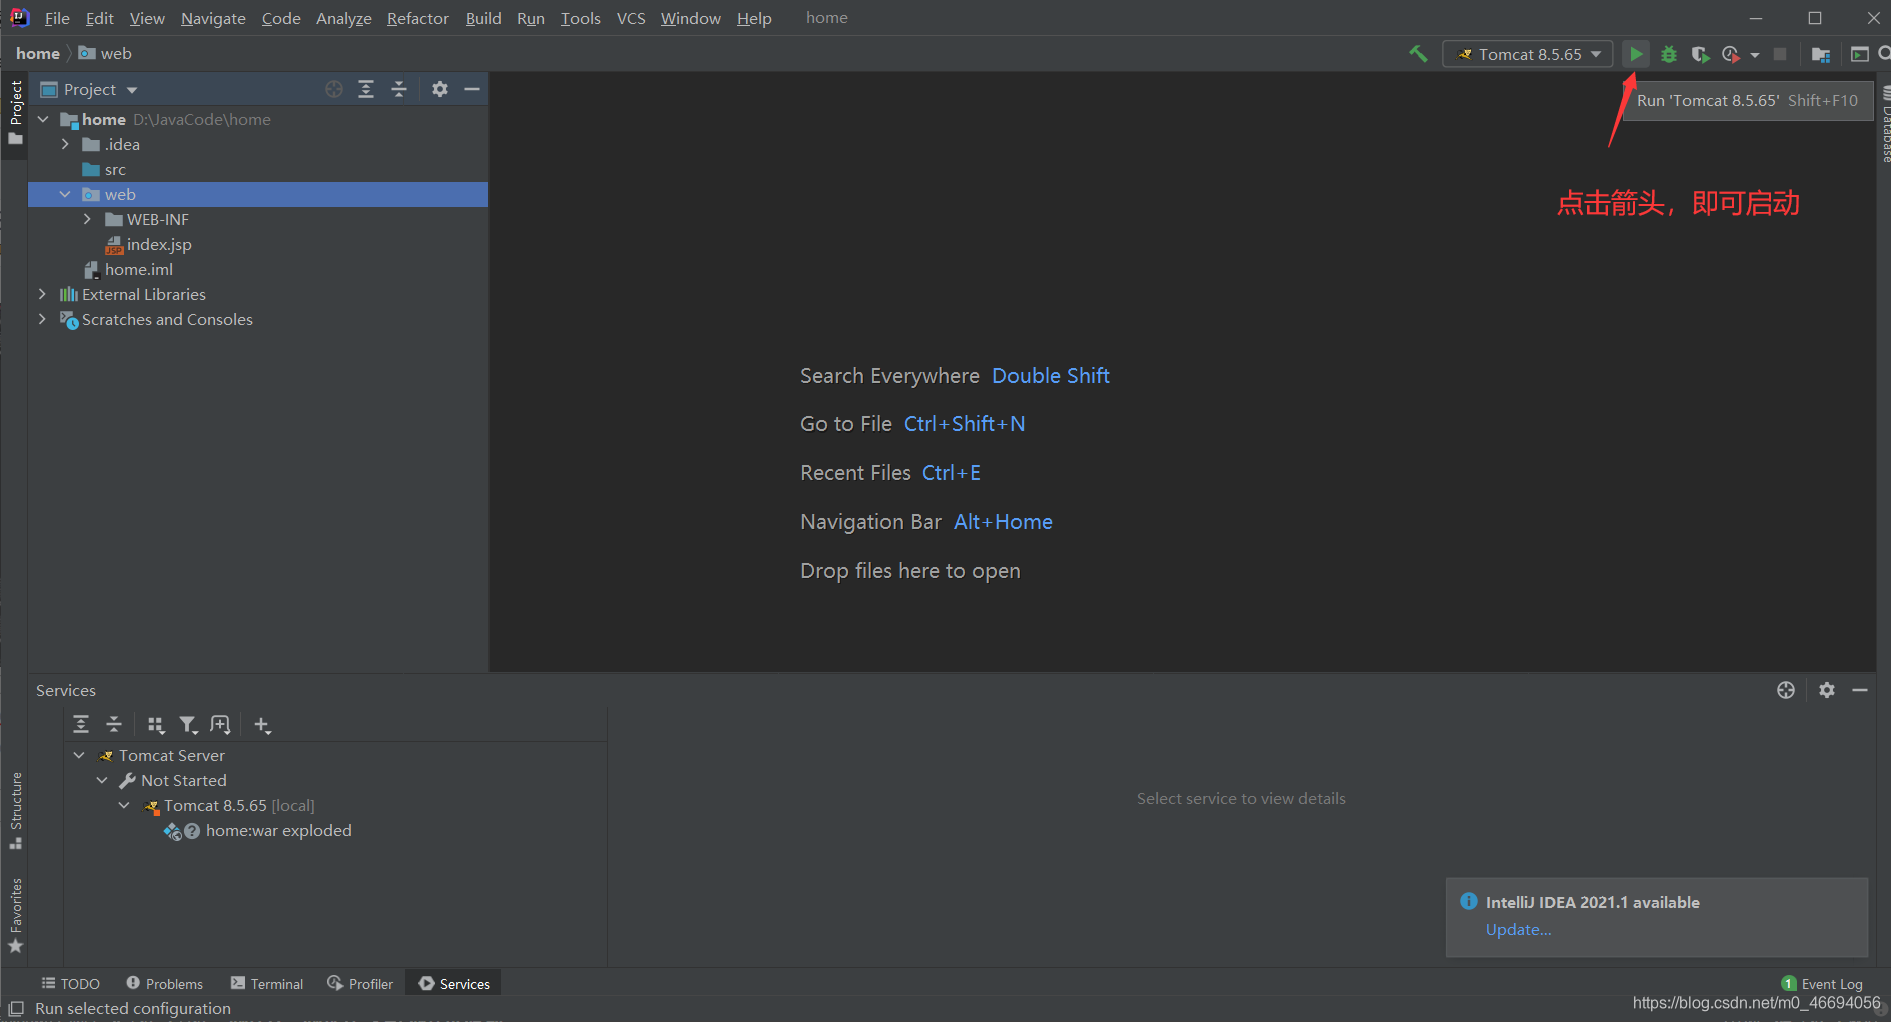This screenshot has height=1022, width=1891.
Task: Click the Build Project hammer icon
Action: click(1418, 54)
